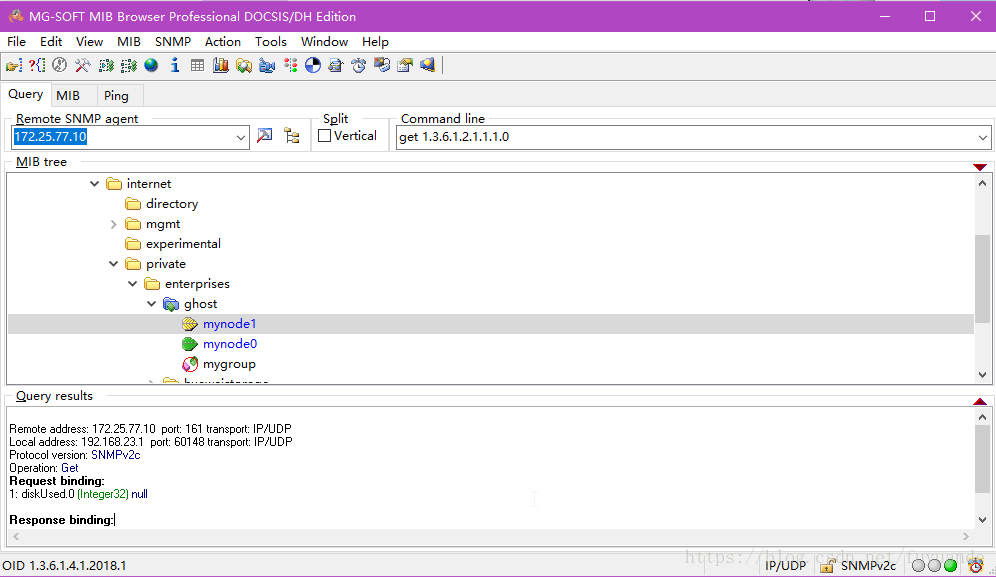Open the bar chart graph icon
Image resolution: width=996 pixels, height=577 pixels.
220,65
